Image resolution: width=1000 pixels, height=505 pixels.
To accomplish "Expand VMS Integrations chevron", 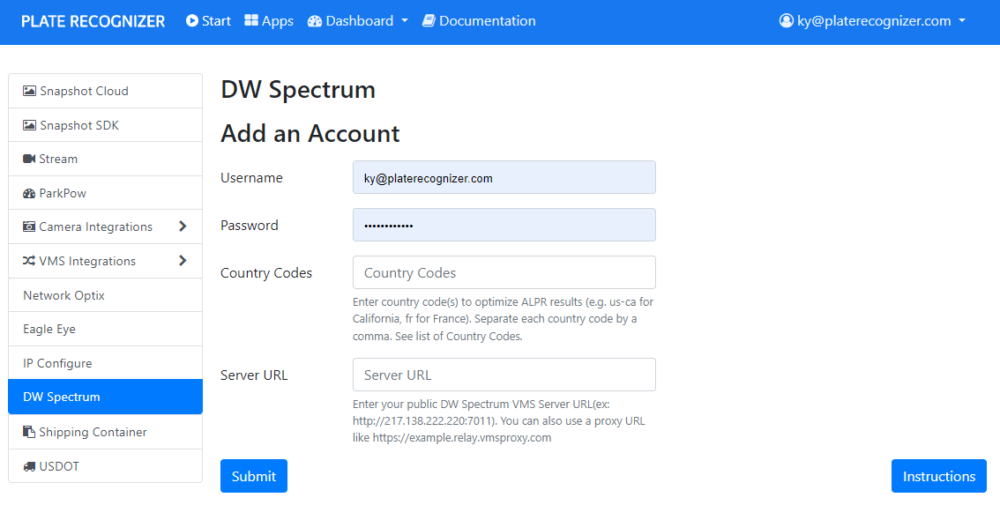I will tap(182, 261).
